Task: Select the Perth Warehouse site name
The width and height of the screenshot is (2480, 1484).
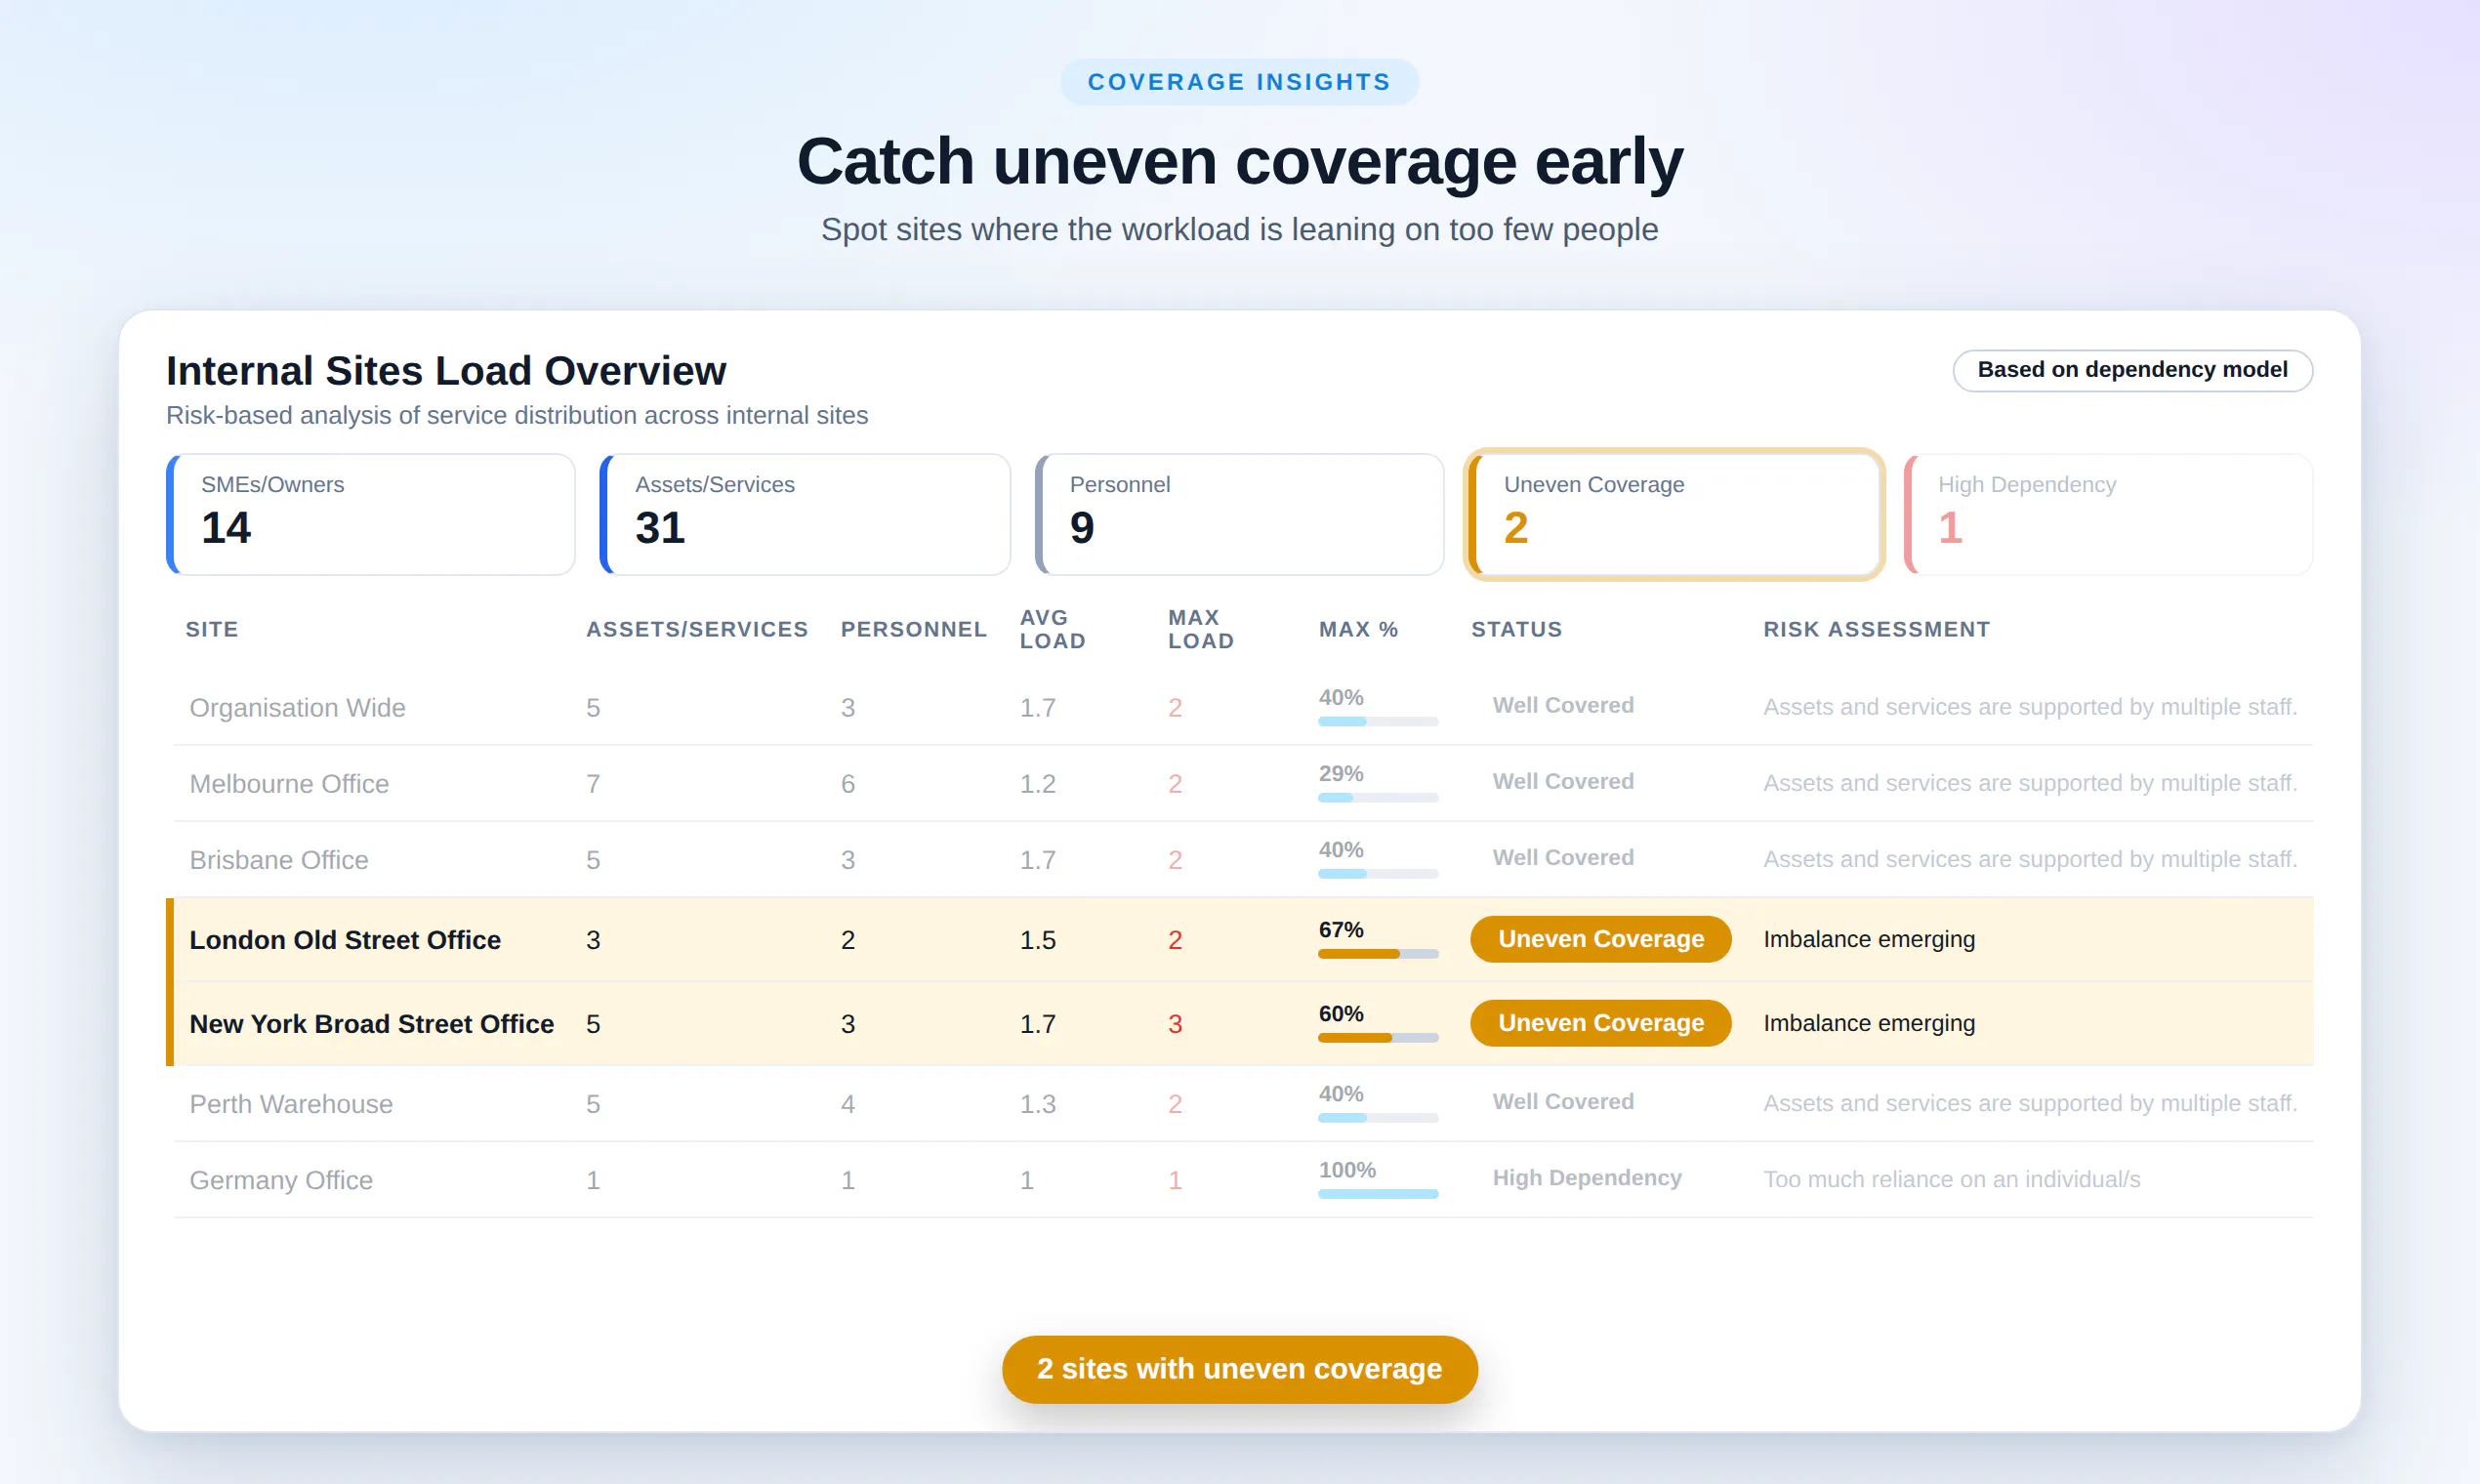Action: coord(291,1104)
